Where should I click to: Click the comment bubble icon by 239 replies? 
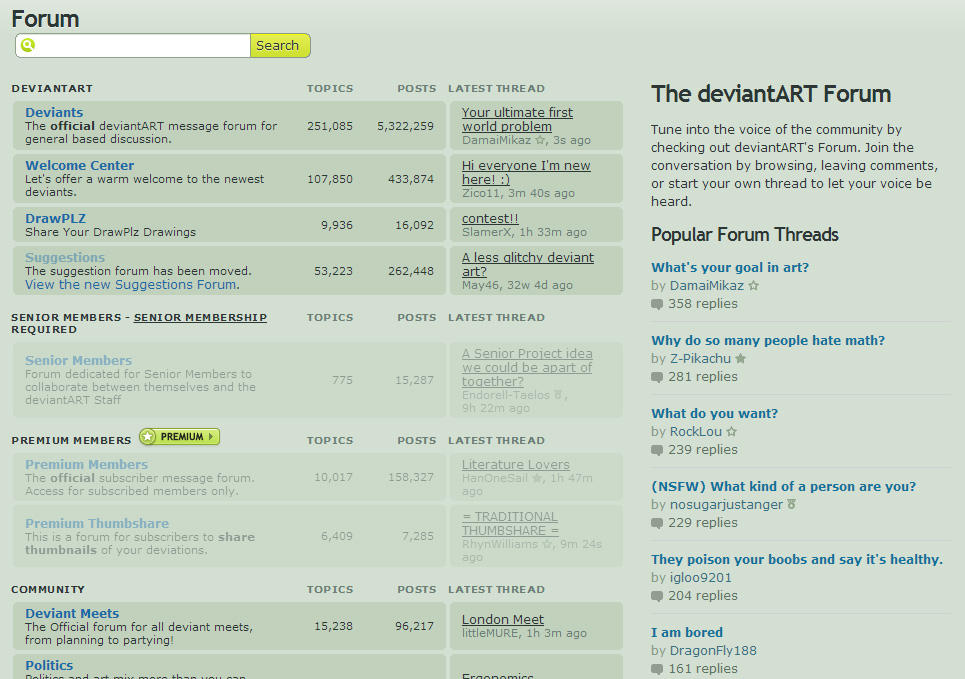click(657, 450)
